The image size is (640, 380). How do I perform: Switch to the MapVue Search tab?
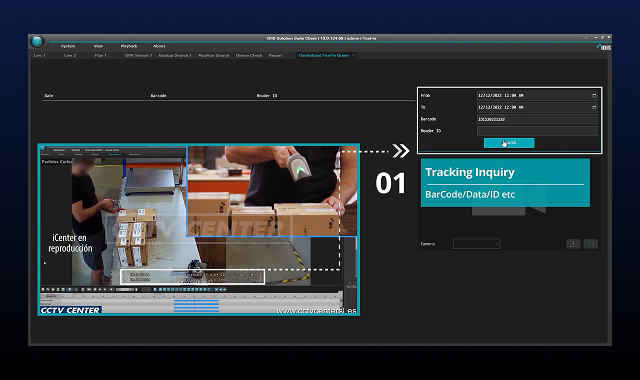point(213,55)
